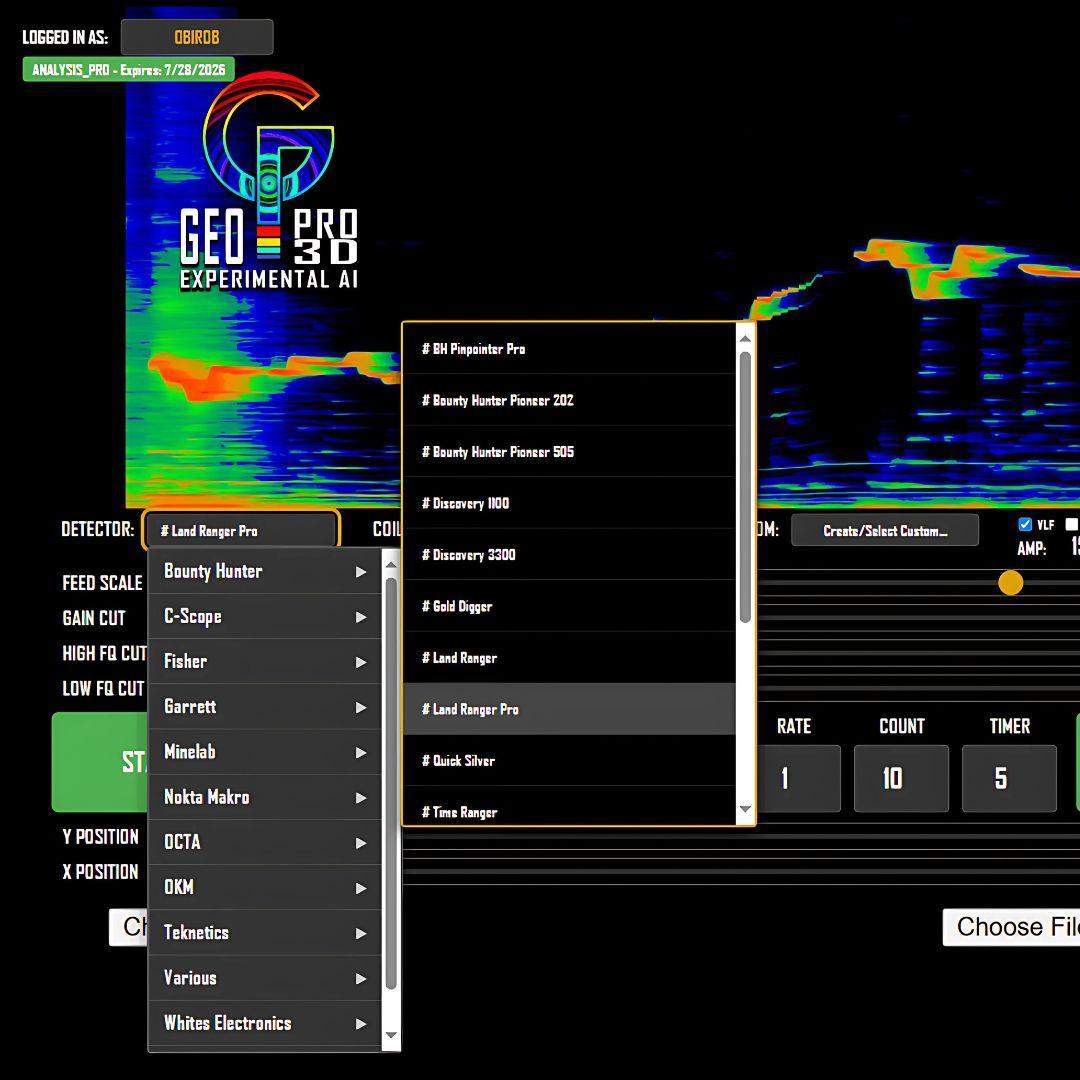Expand the Minelab brand submenu
This screenshot has width=1080, height=1080.
265,752
